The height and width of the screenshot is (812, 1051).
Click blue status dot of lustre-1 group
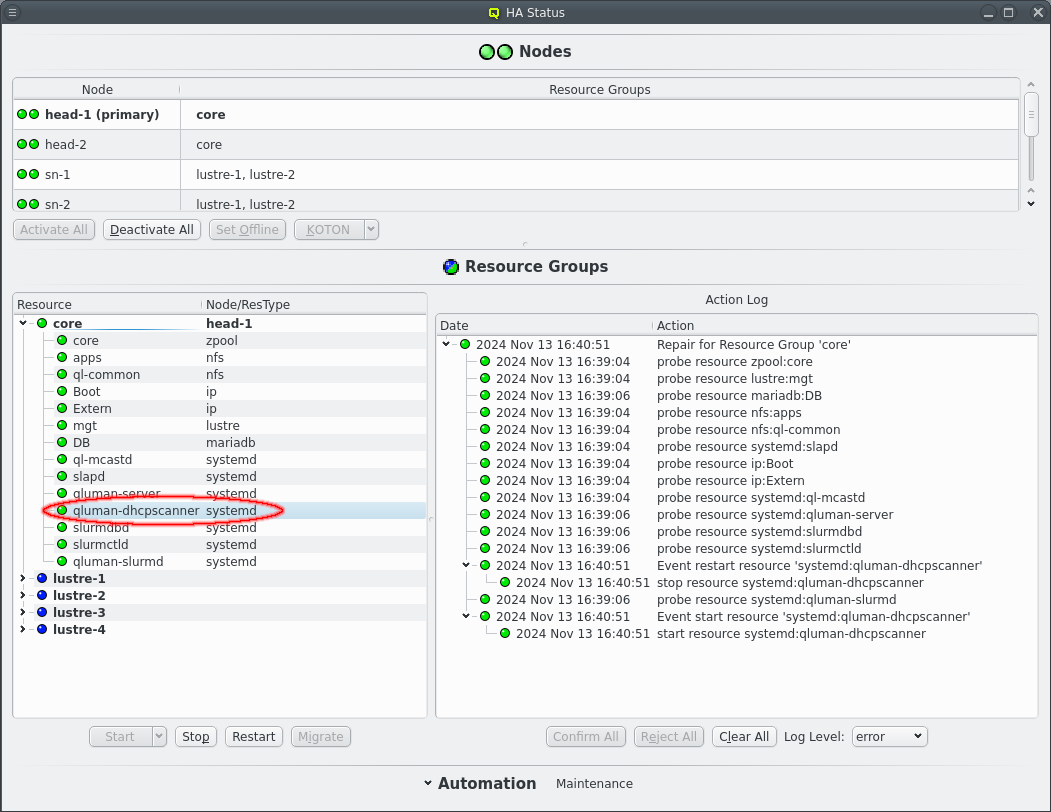click(x=42, y=578)
